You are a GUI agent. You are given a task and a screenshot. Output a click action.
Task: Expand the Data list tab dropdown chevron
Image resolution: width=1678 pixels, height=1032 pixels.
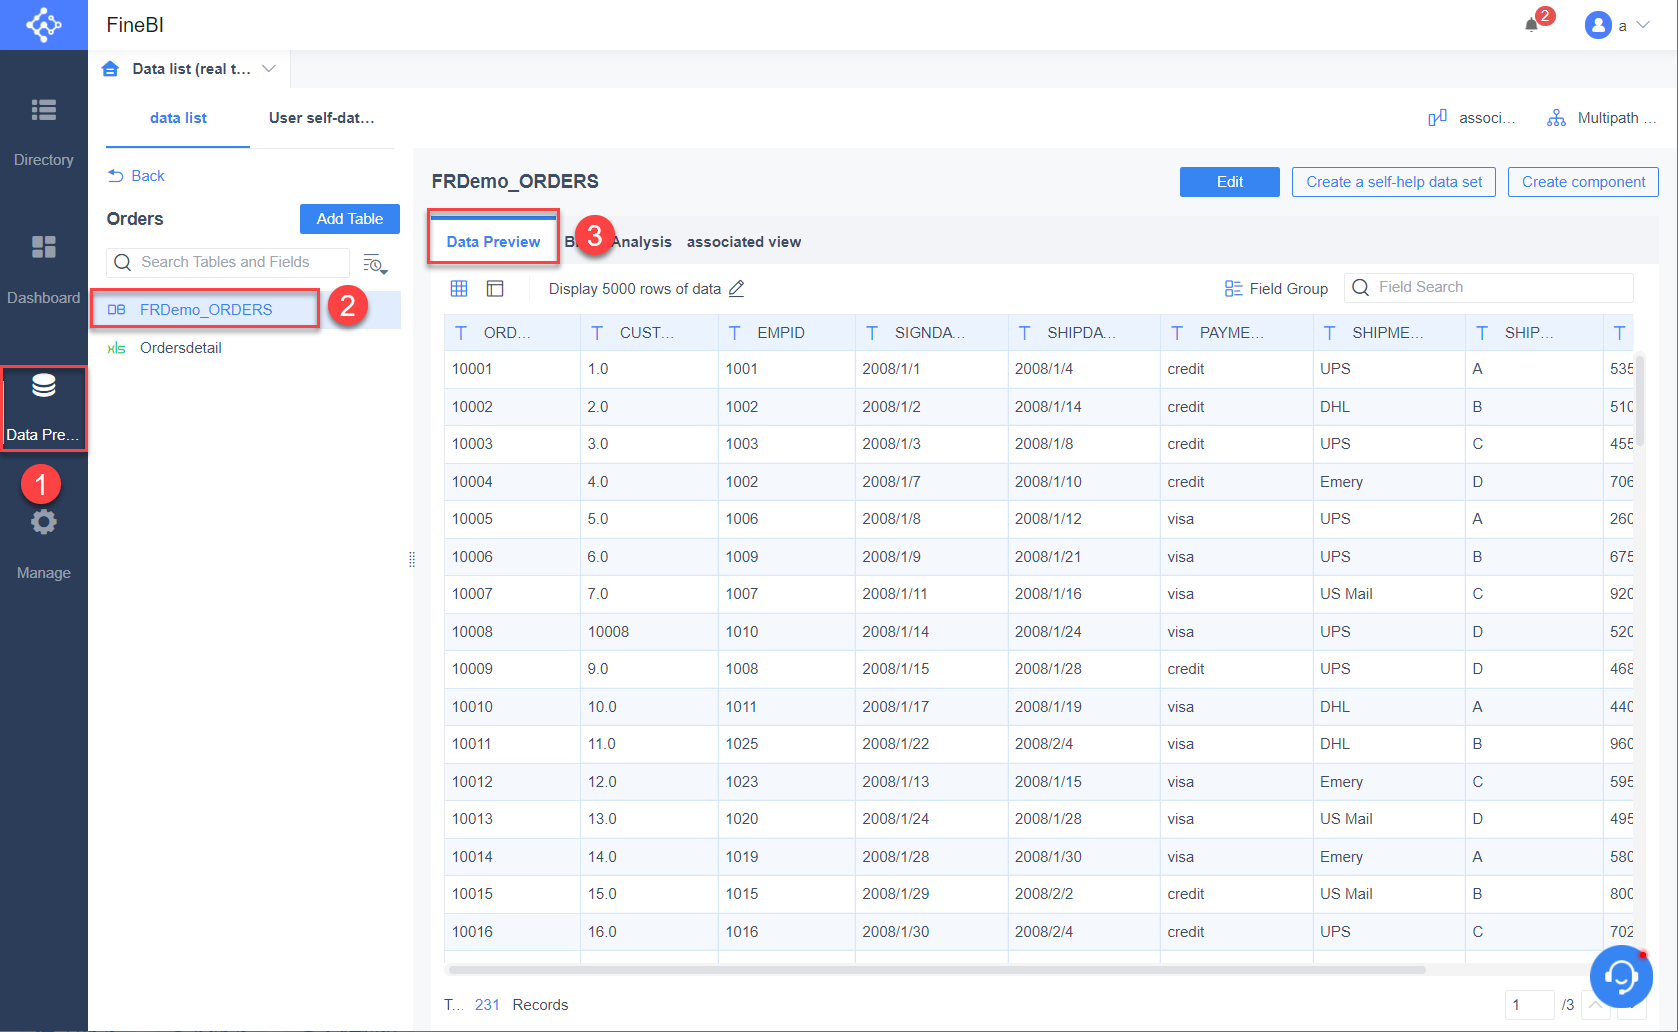[x=269, y=69]
